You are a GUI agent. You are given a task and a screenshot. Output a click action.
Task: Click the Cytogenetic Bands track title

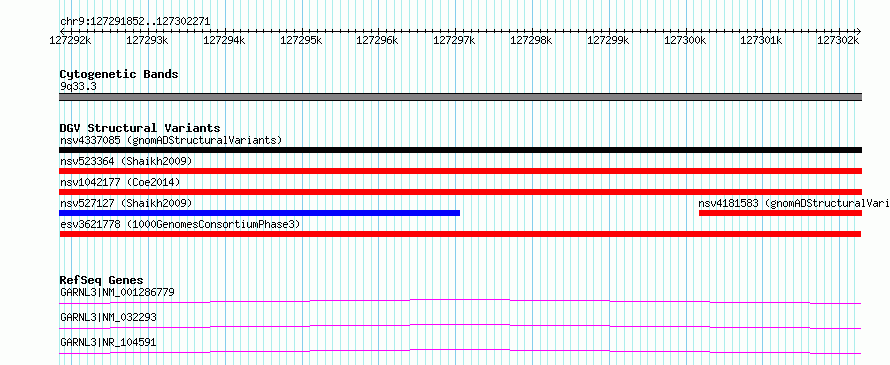(x=119, y=74)
